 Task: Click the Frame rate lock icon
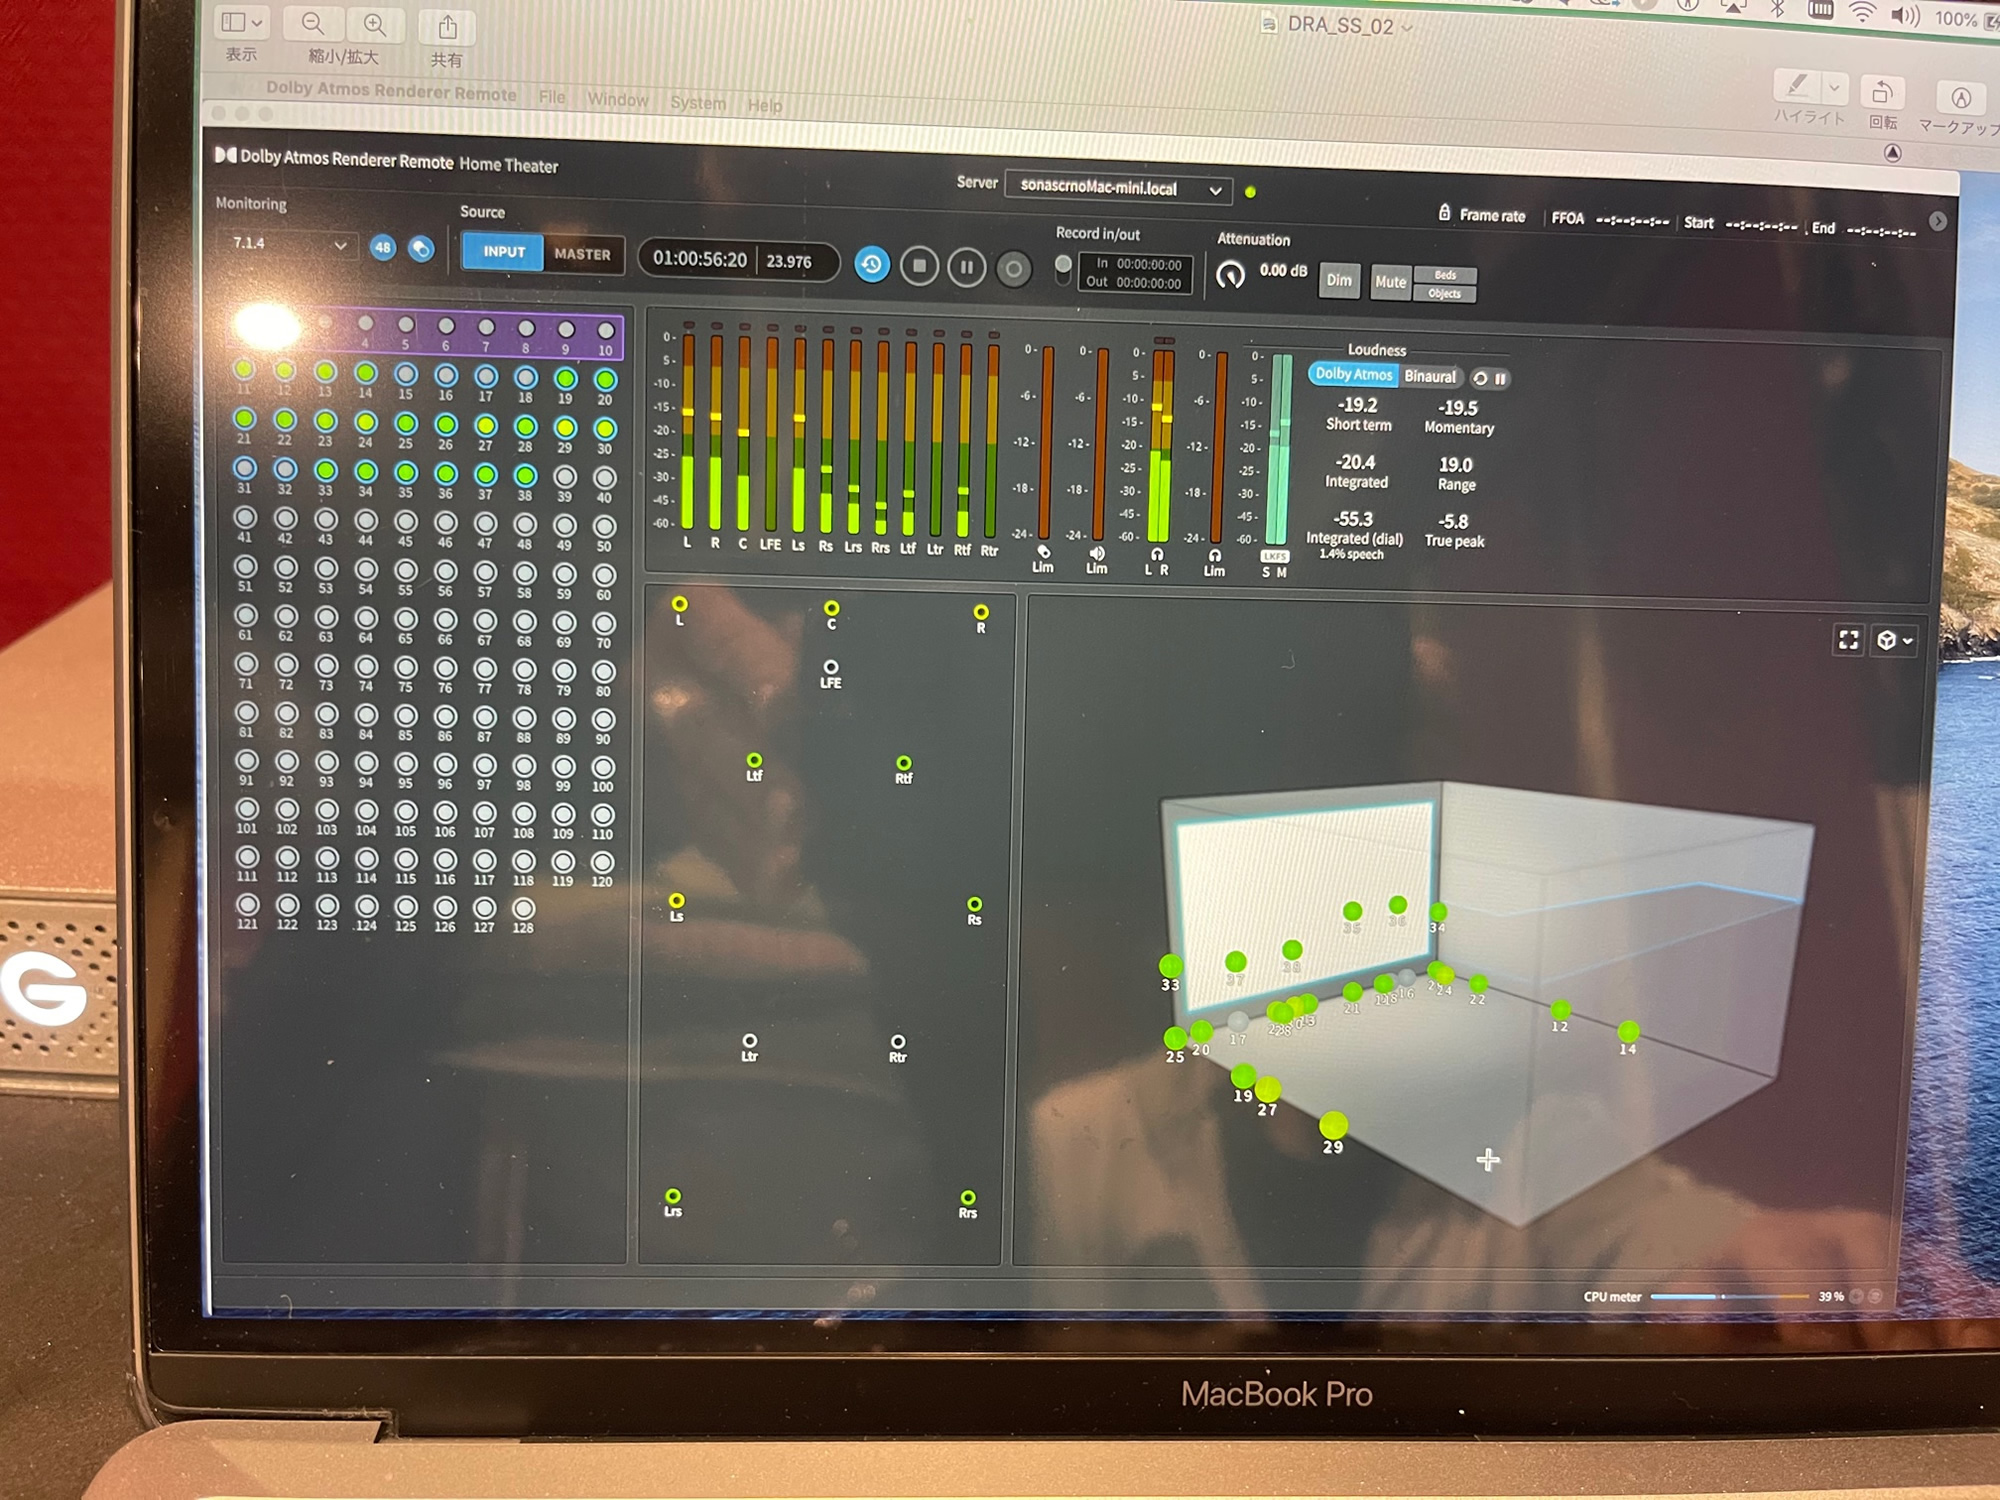point(1444,213)
